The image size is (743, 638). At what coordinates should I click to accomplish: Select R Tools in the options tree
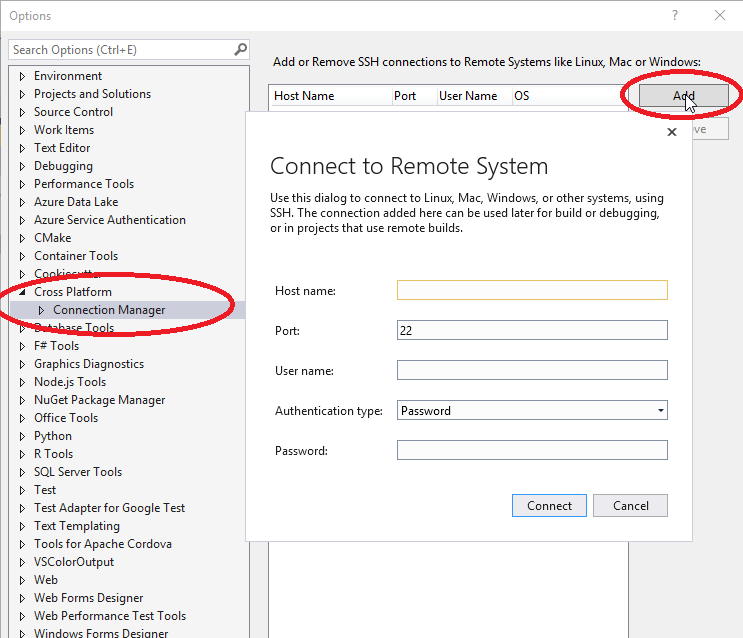coord(54,454)
